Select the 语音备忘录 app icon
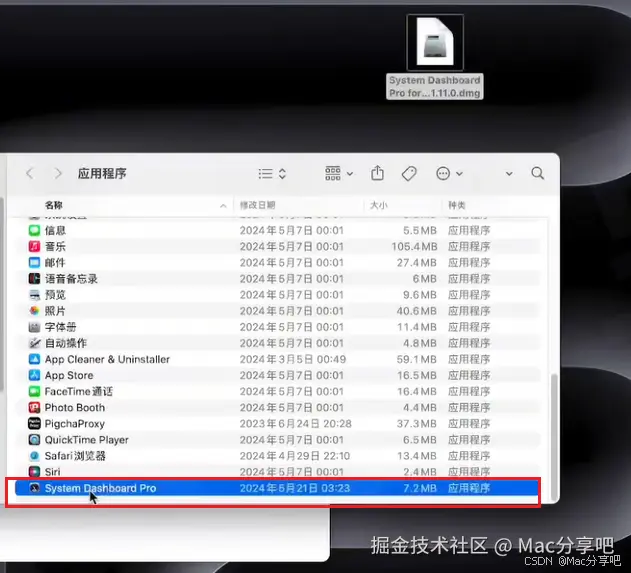Image resolution: width=631 pixels, height=573 pixels. [x=35, y=278]
